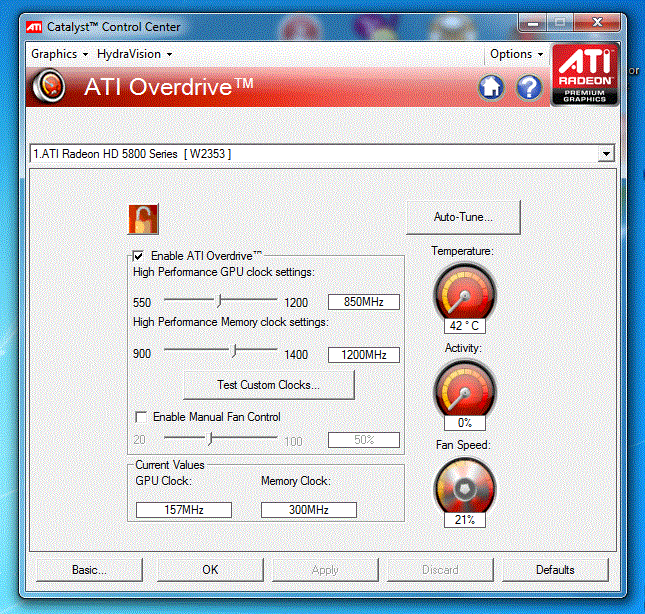The height and width of the screenshot is (614, 645).
Task: Click the 157MHz current GPU clock value
Action: click(x=184, y=510)
